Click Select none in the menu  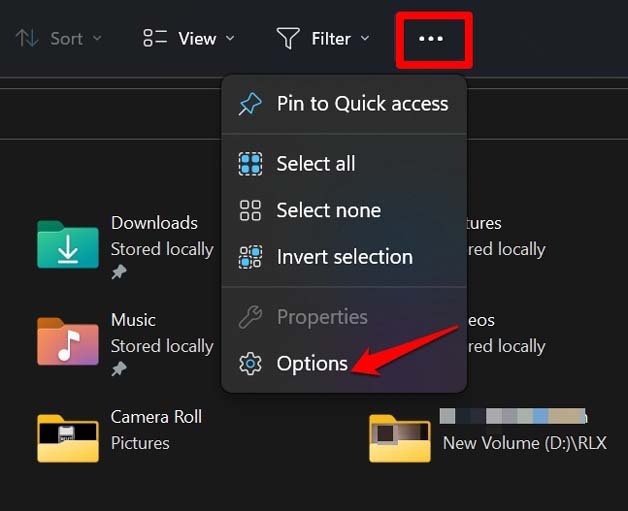pyautogui.click(x=328, y=210)
